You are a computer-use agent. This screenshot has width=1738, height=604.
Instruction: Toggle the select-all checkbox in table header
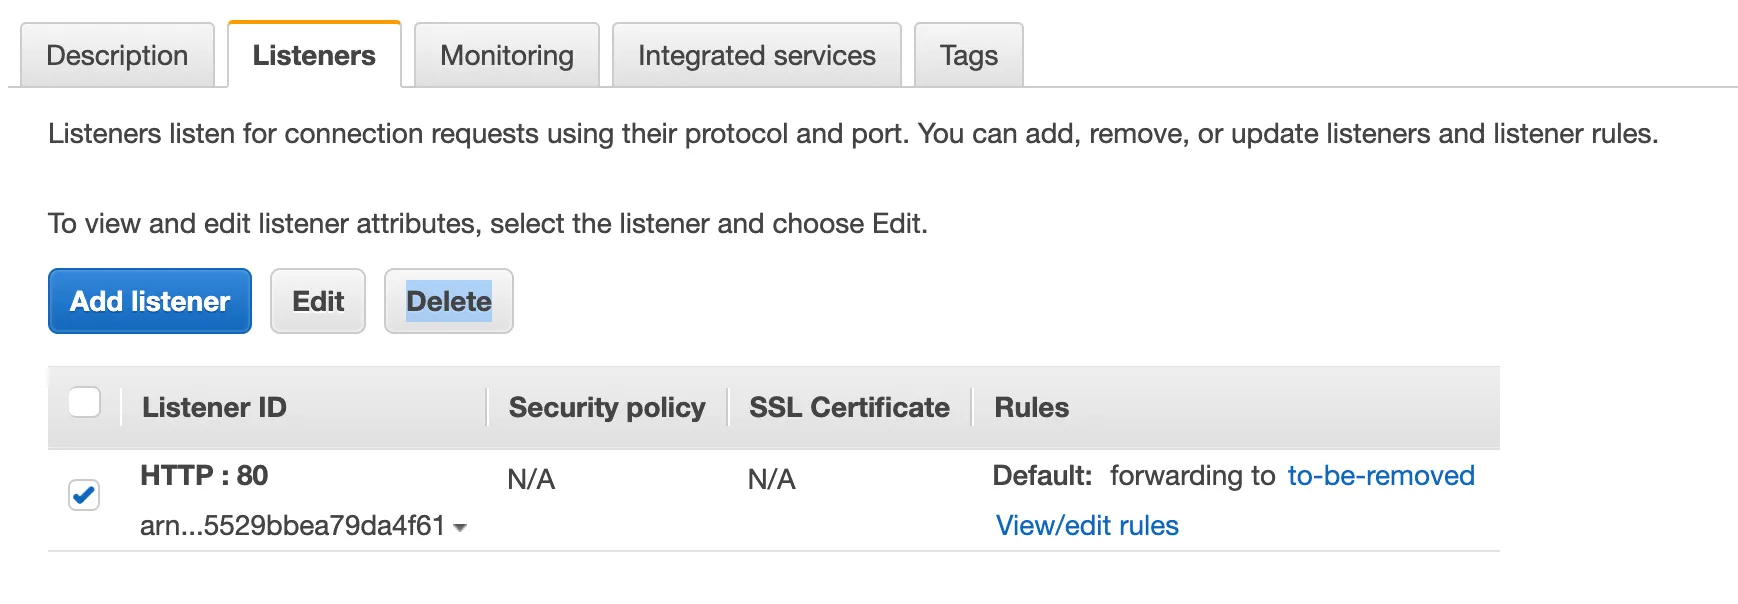click(85, 403)
